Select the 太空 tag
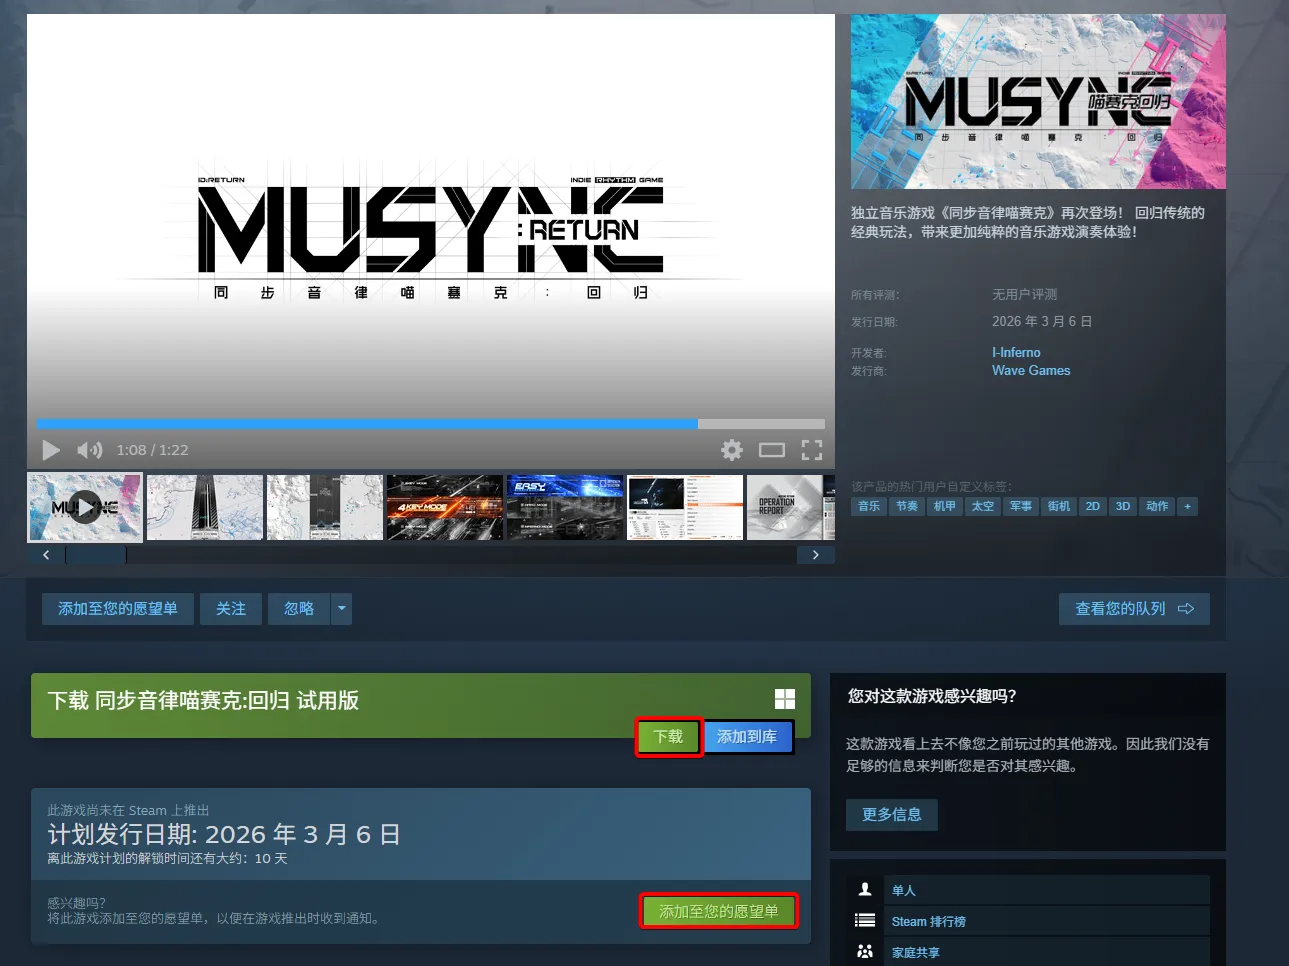This screenshot has height=966, width=1289. point(983,506)
